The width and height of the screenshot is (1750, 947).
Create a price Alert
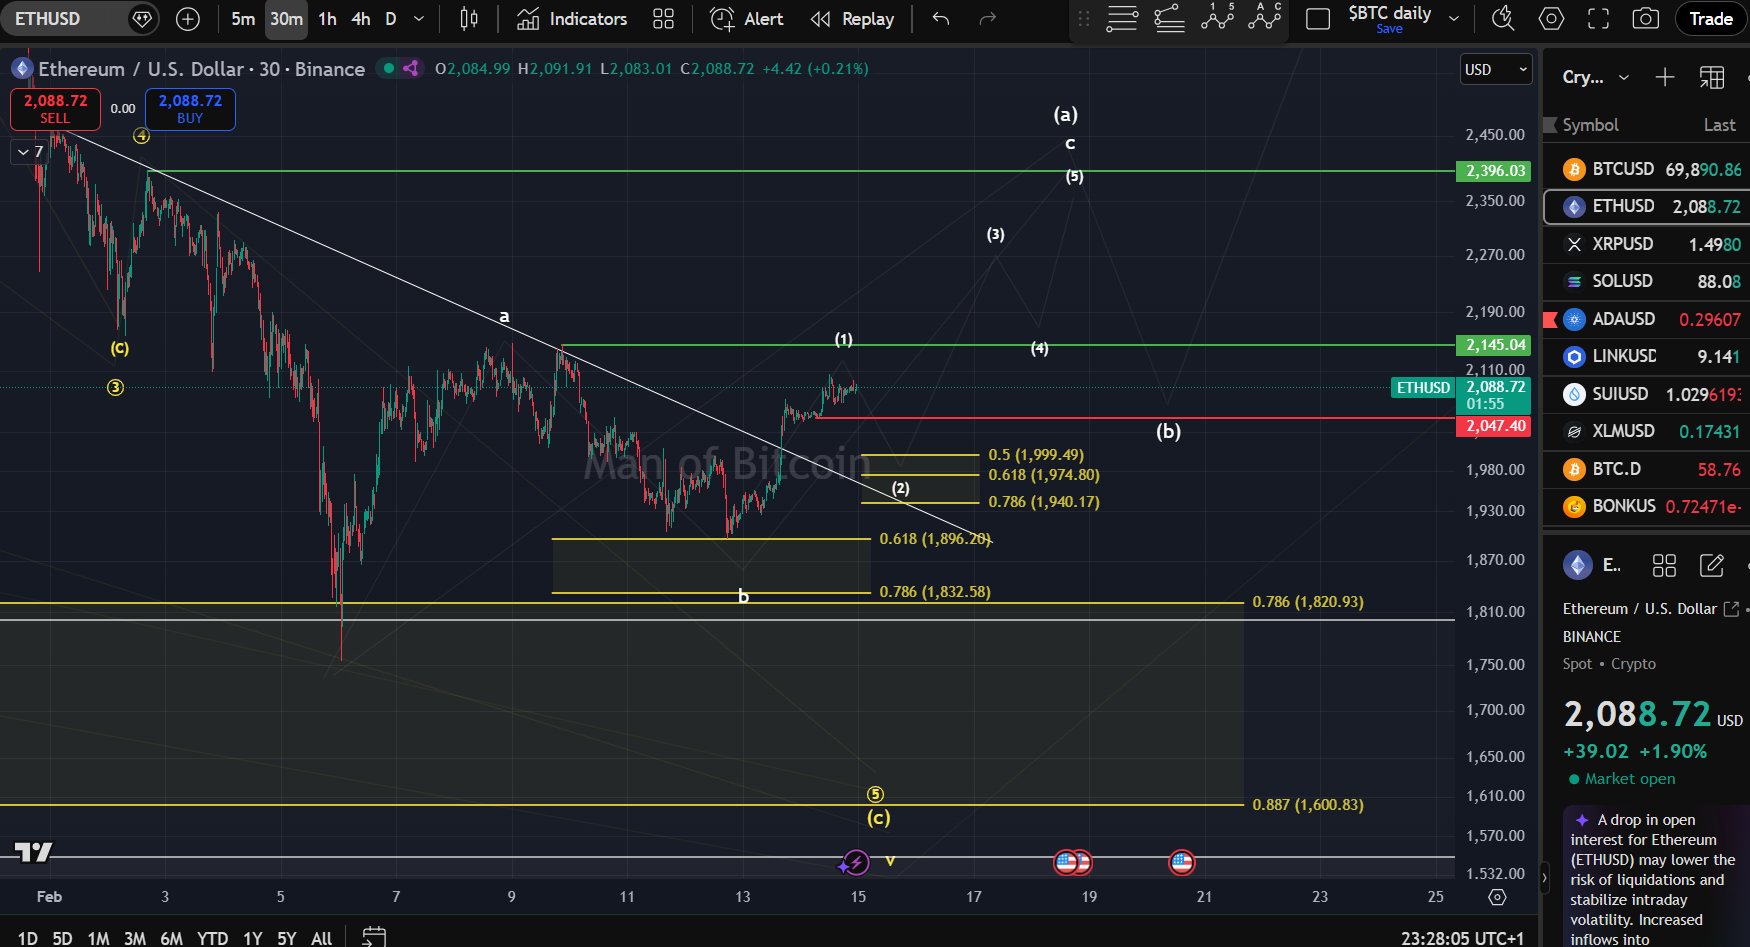click(746, 19)
